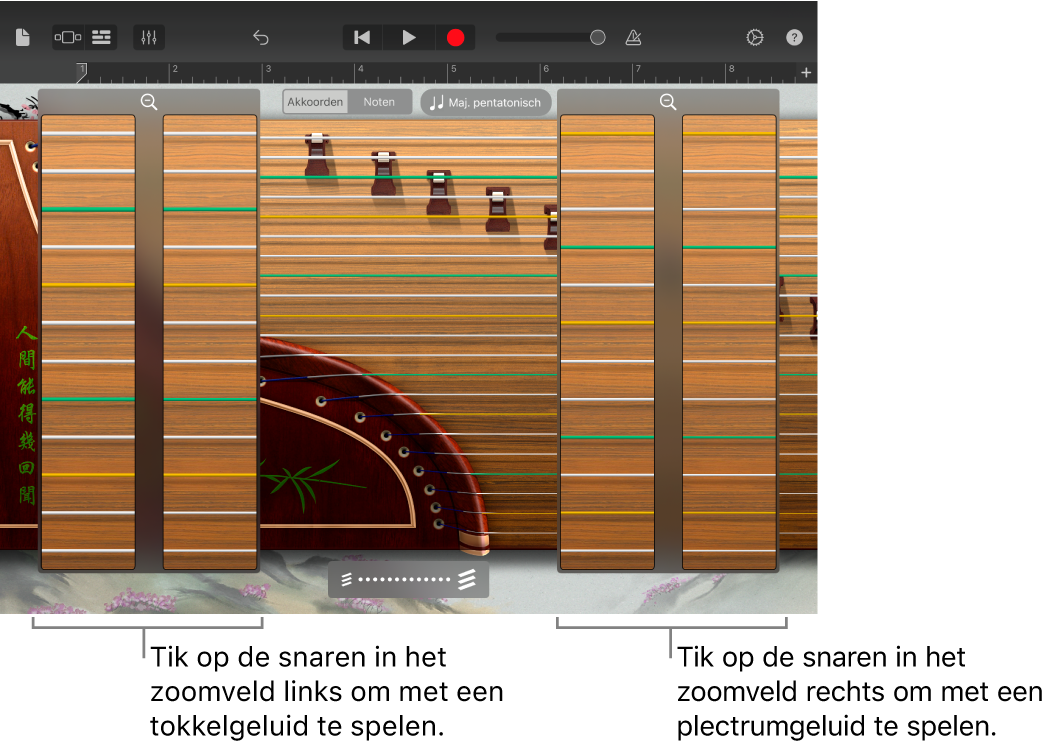Image resolution: width=1053 pixels, height=753 pixels.
Task: Zoom out on the left chord strip
Action: (x=149, y=101)
